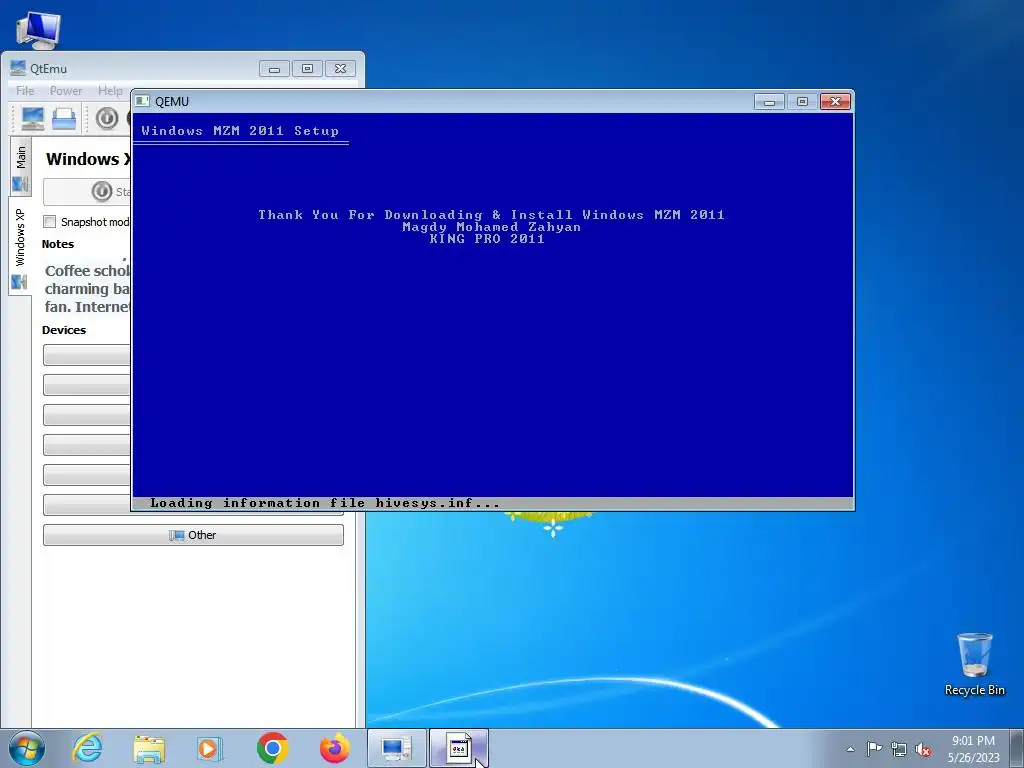The height and width of the screenshot is (768, 1024).
Task: Minimize the QEMU window
Action: pyautogui.click(x=769, y=101)
